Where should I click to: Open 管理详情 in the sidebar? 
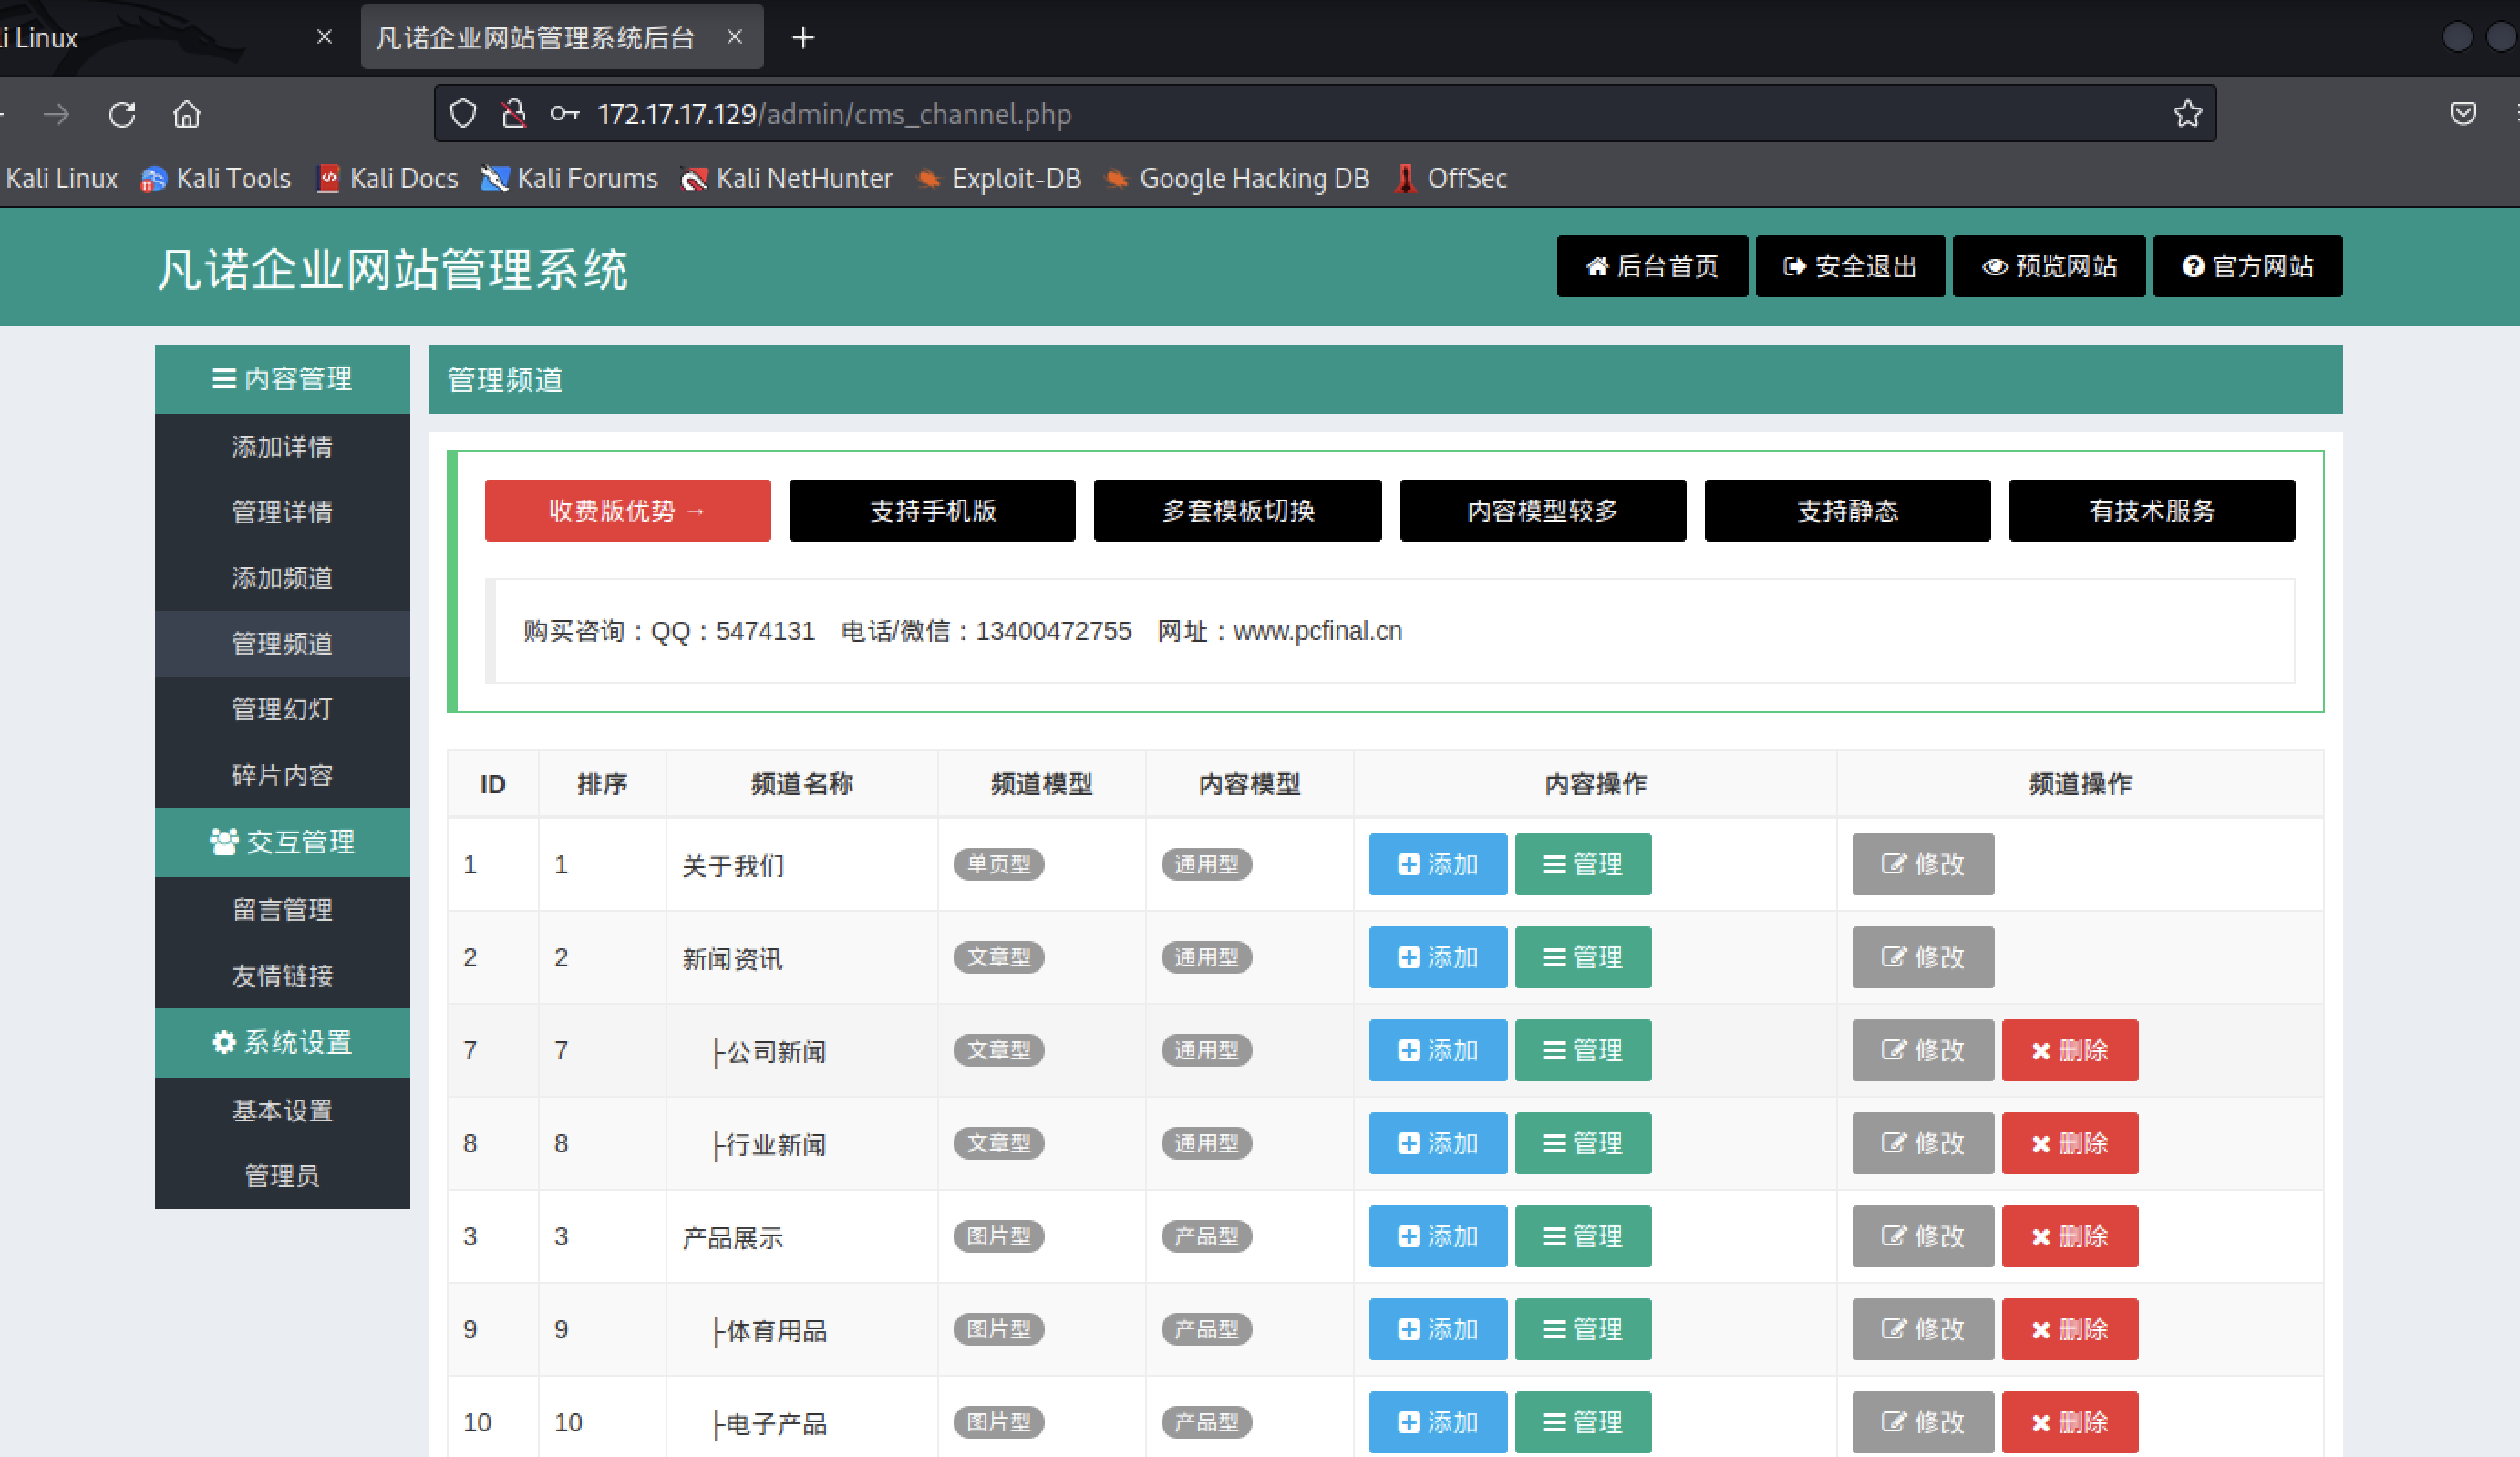coord(282,512)
